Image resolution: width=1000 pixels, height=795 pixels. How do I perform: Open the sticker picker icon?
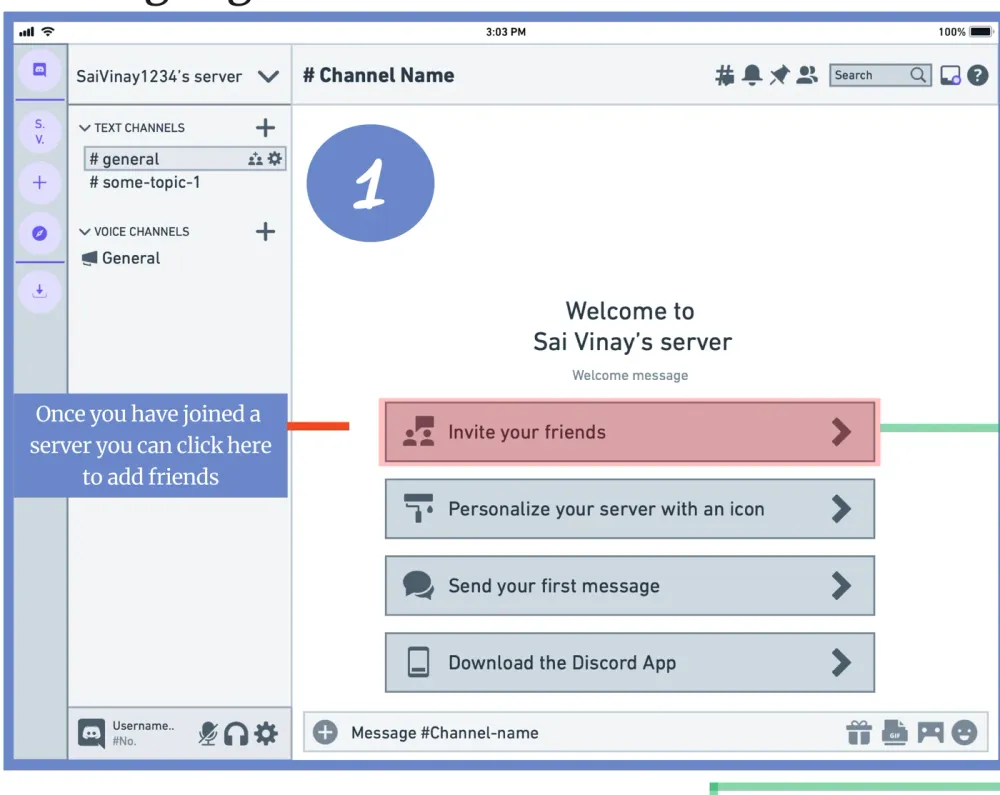coord(930,733)
